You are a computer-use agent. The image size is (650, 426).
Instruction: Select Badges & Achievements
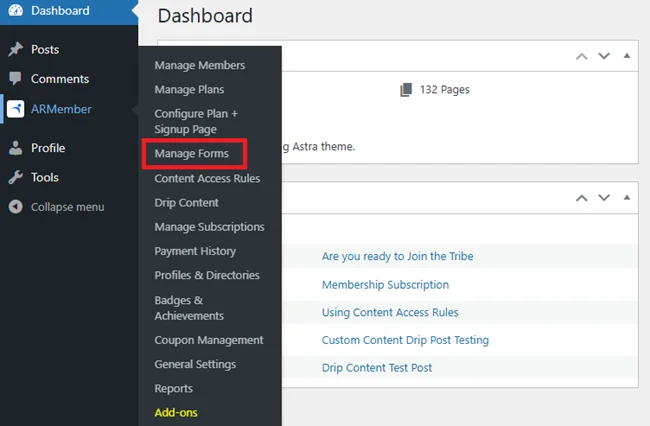coord(189,308)
